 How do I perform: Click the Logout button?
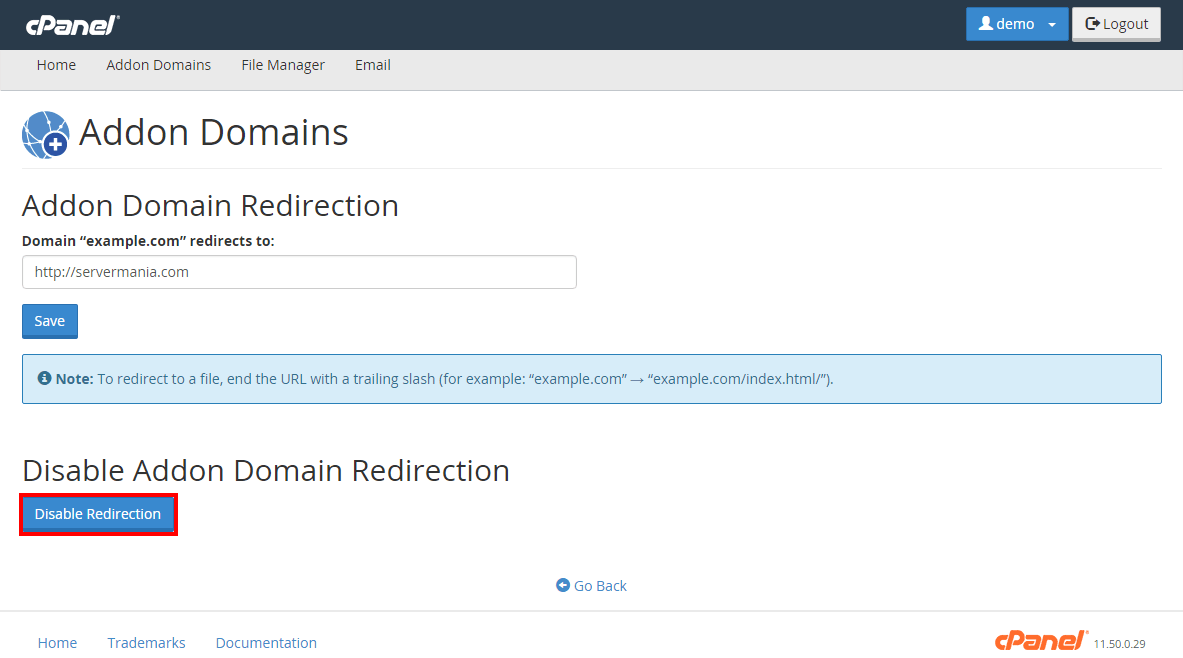(1116, 24)
